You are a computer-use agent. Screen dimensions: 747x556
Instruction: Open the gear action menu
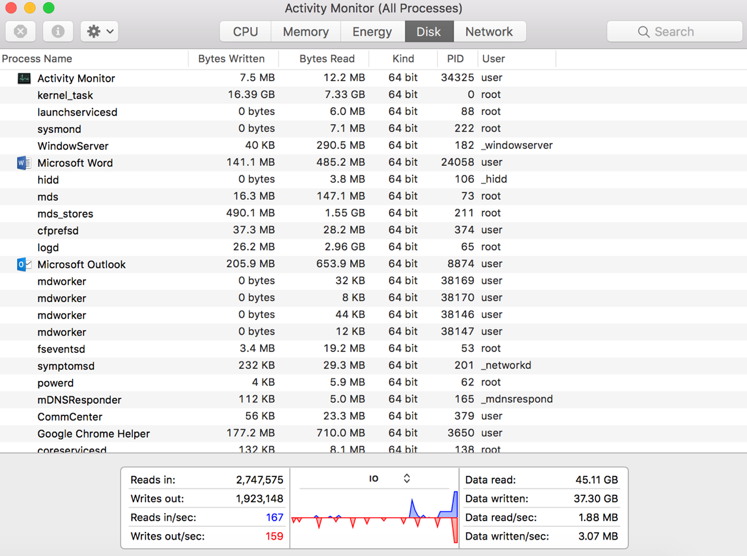100,32
